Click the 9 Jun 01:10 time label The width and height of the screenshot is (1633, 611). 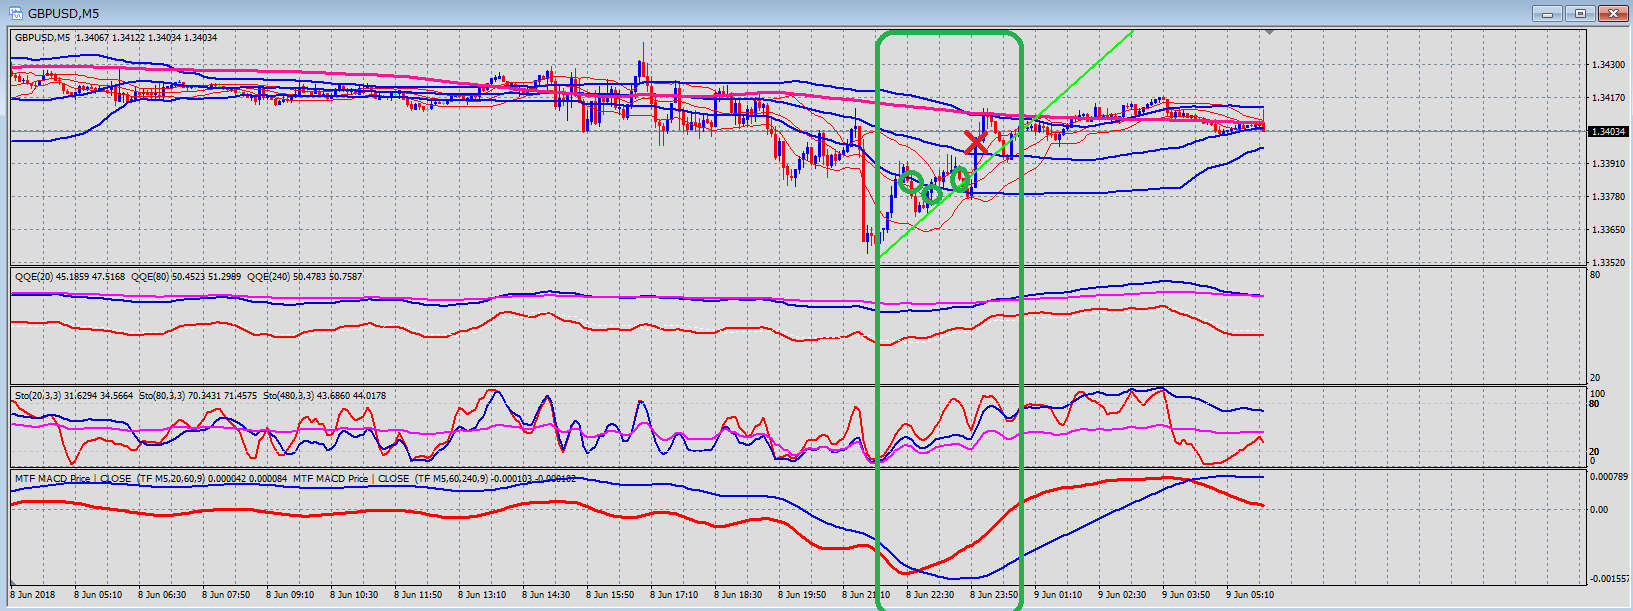point(1057,595)
